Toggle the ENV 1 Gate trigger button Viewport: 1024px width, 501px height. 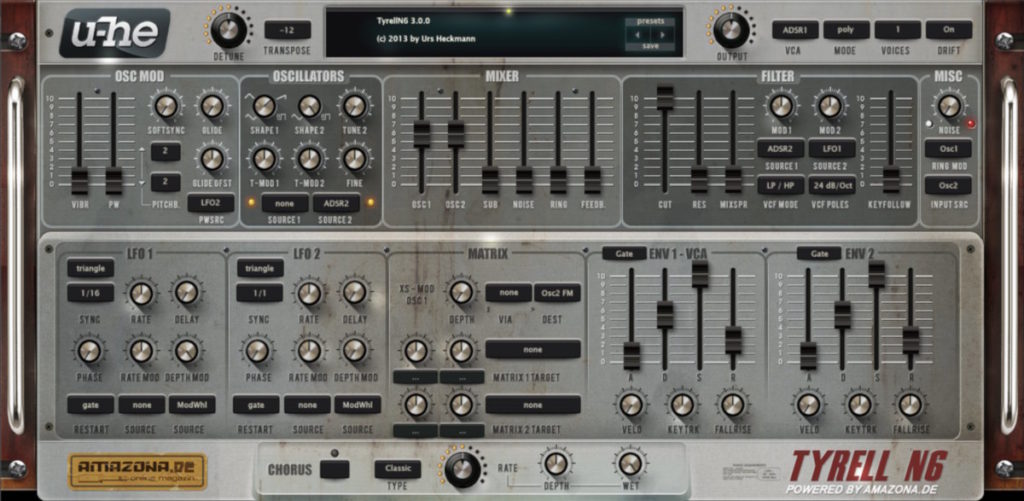[x=624, y=253]
